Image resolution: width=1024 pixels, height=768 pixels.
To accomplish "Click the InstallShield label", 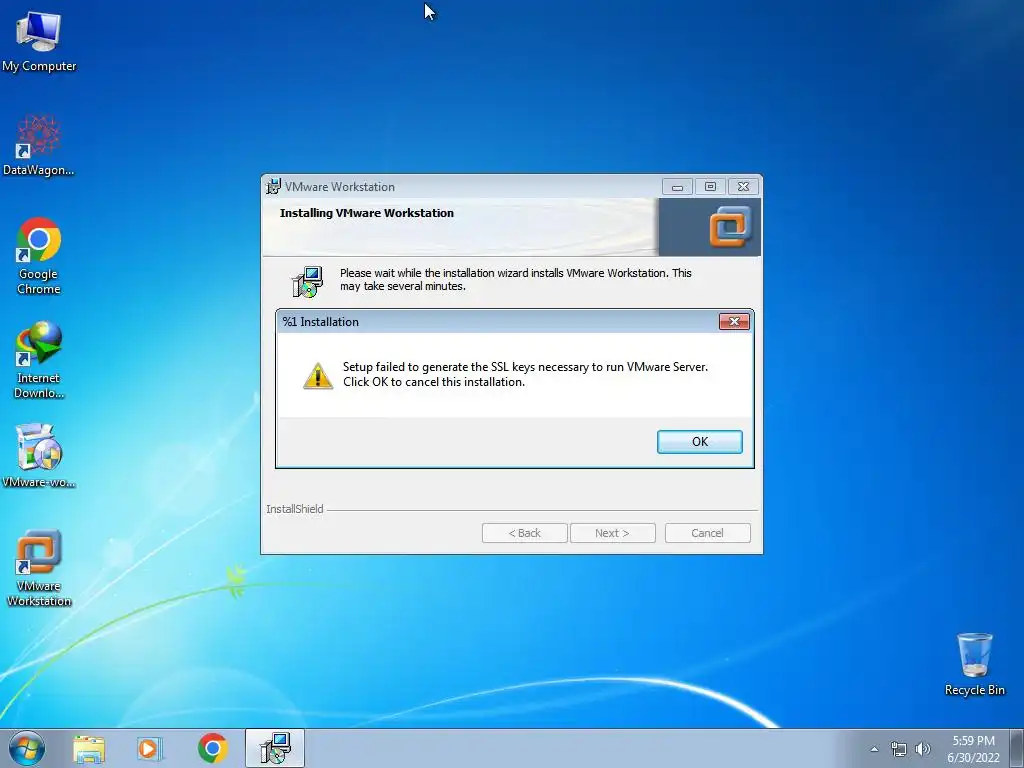I will (295, 509).
